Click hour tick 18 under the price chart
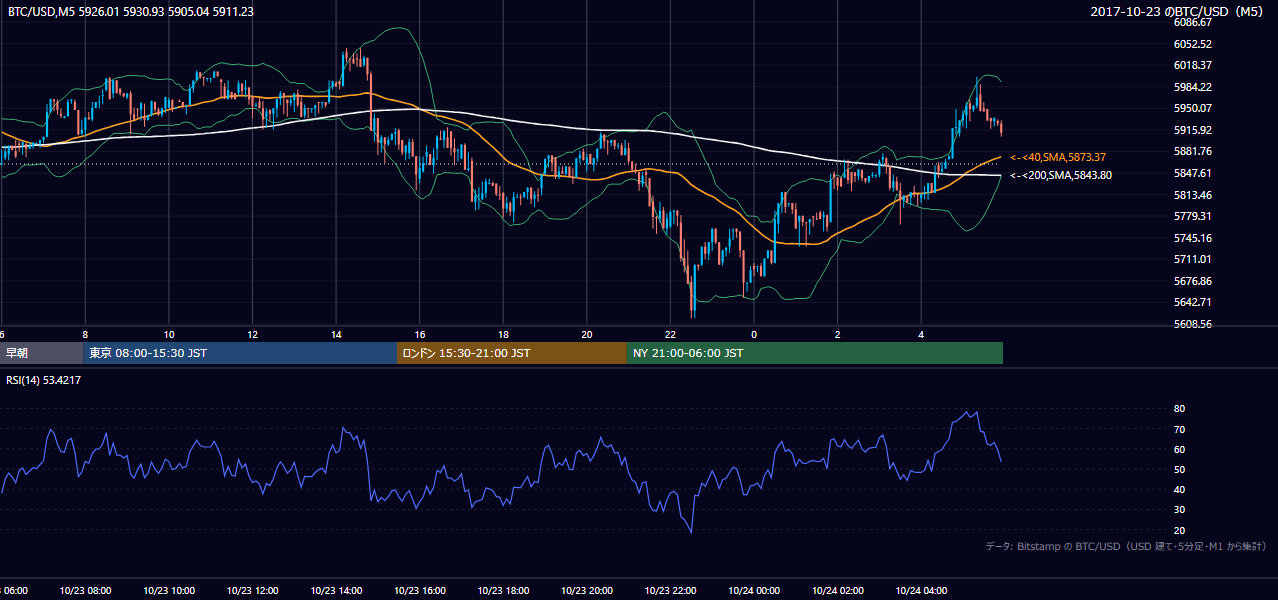 click(503, 334)
